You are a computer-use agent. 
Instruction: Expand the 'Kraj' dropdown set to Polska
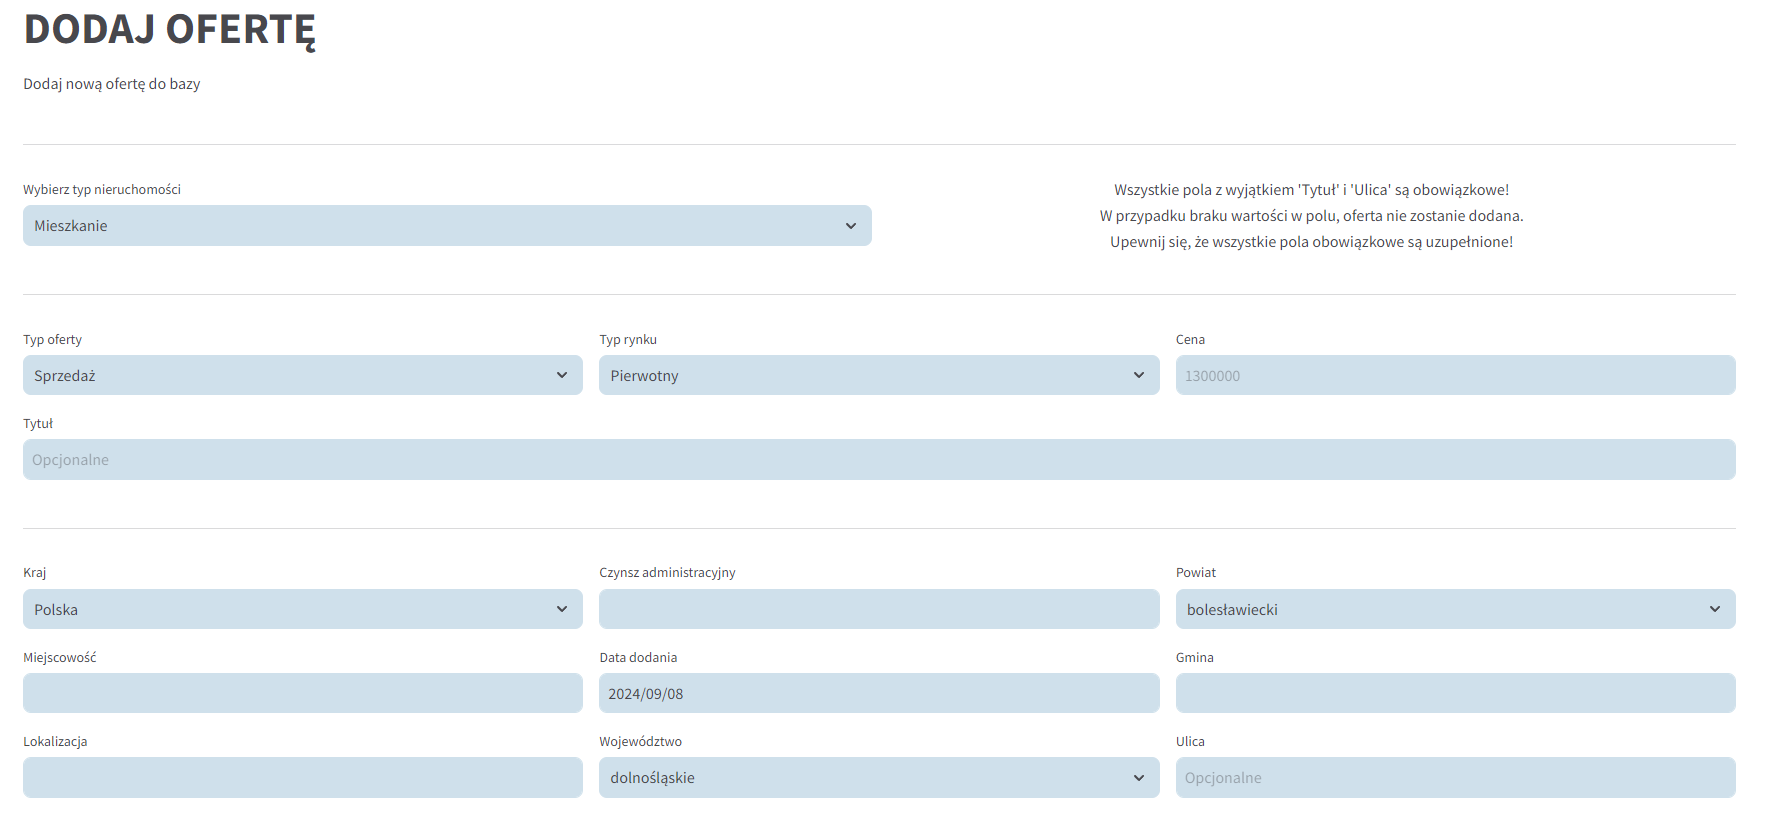[303, 609]
